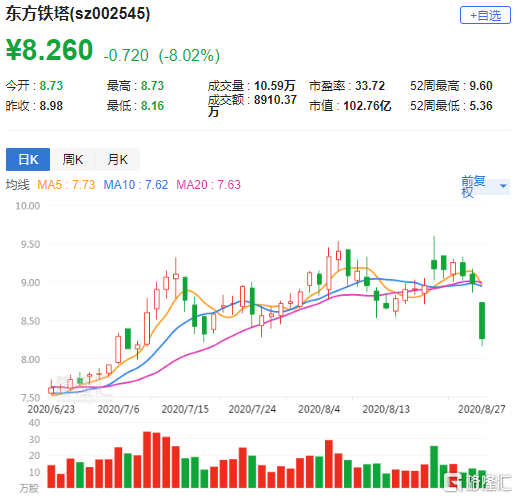
Task: Click the 52周最高 value 9.60
Action: tap(481, 86)
